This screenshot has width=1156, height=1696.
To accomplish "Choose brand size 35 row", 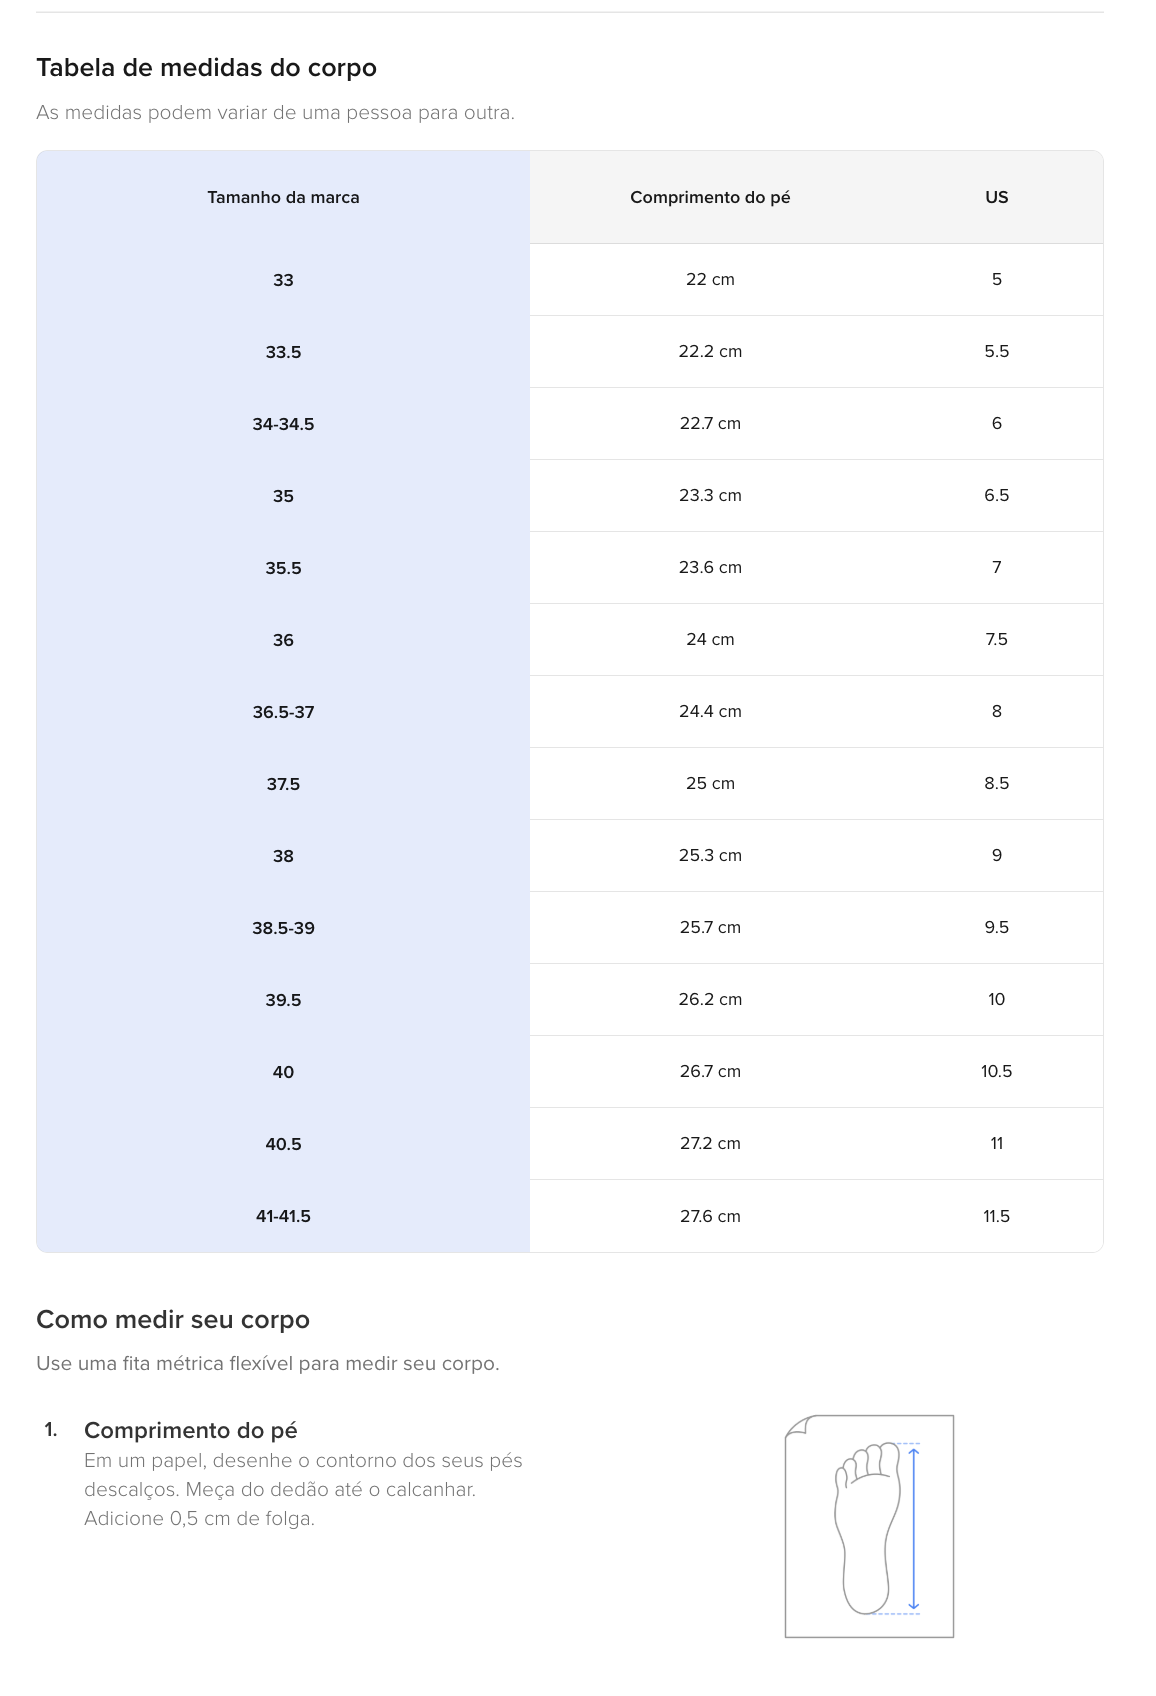I will [x=570, y=496].
